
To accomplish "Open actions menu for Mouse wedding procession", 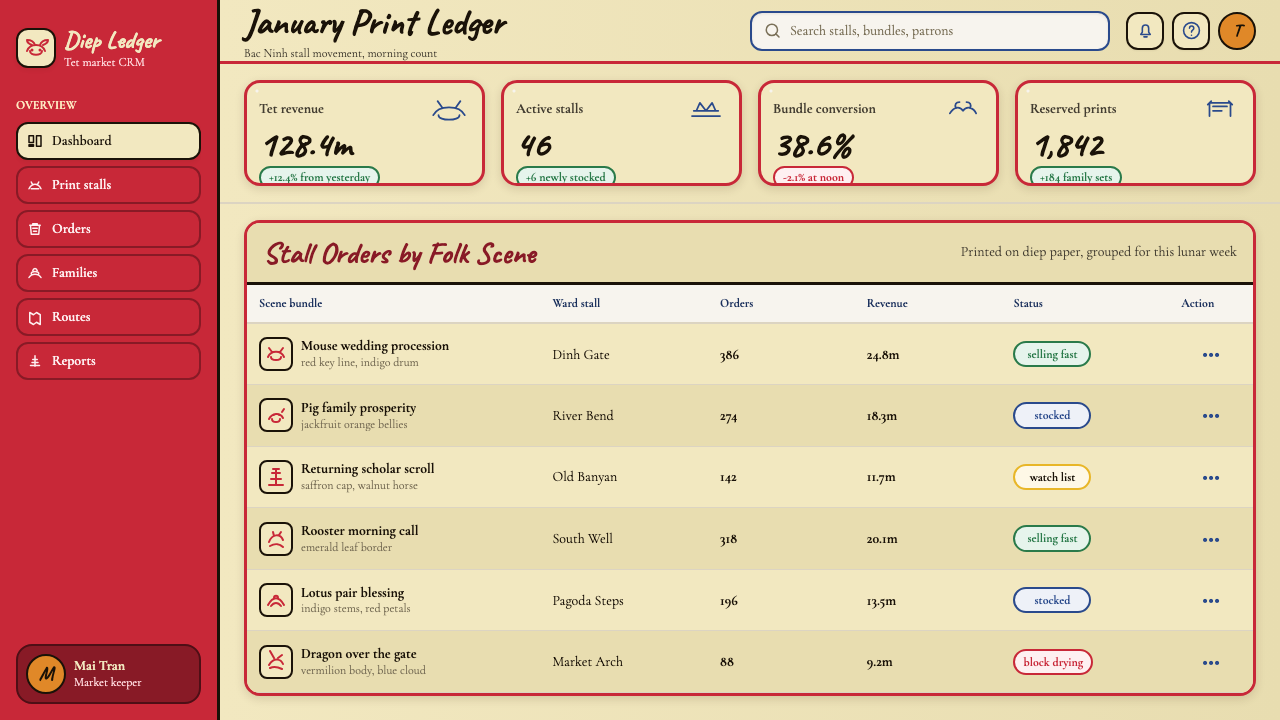I will tap(1211, 354).
